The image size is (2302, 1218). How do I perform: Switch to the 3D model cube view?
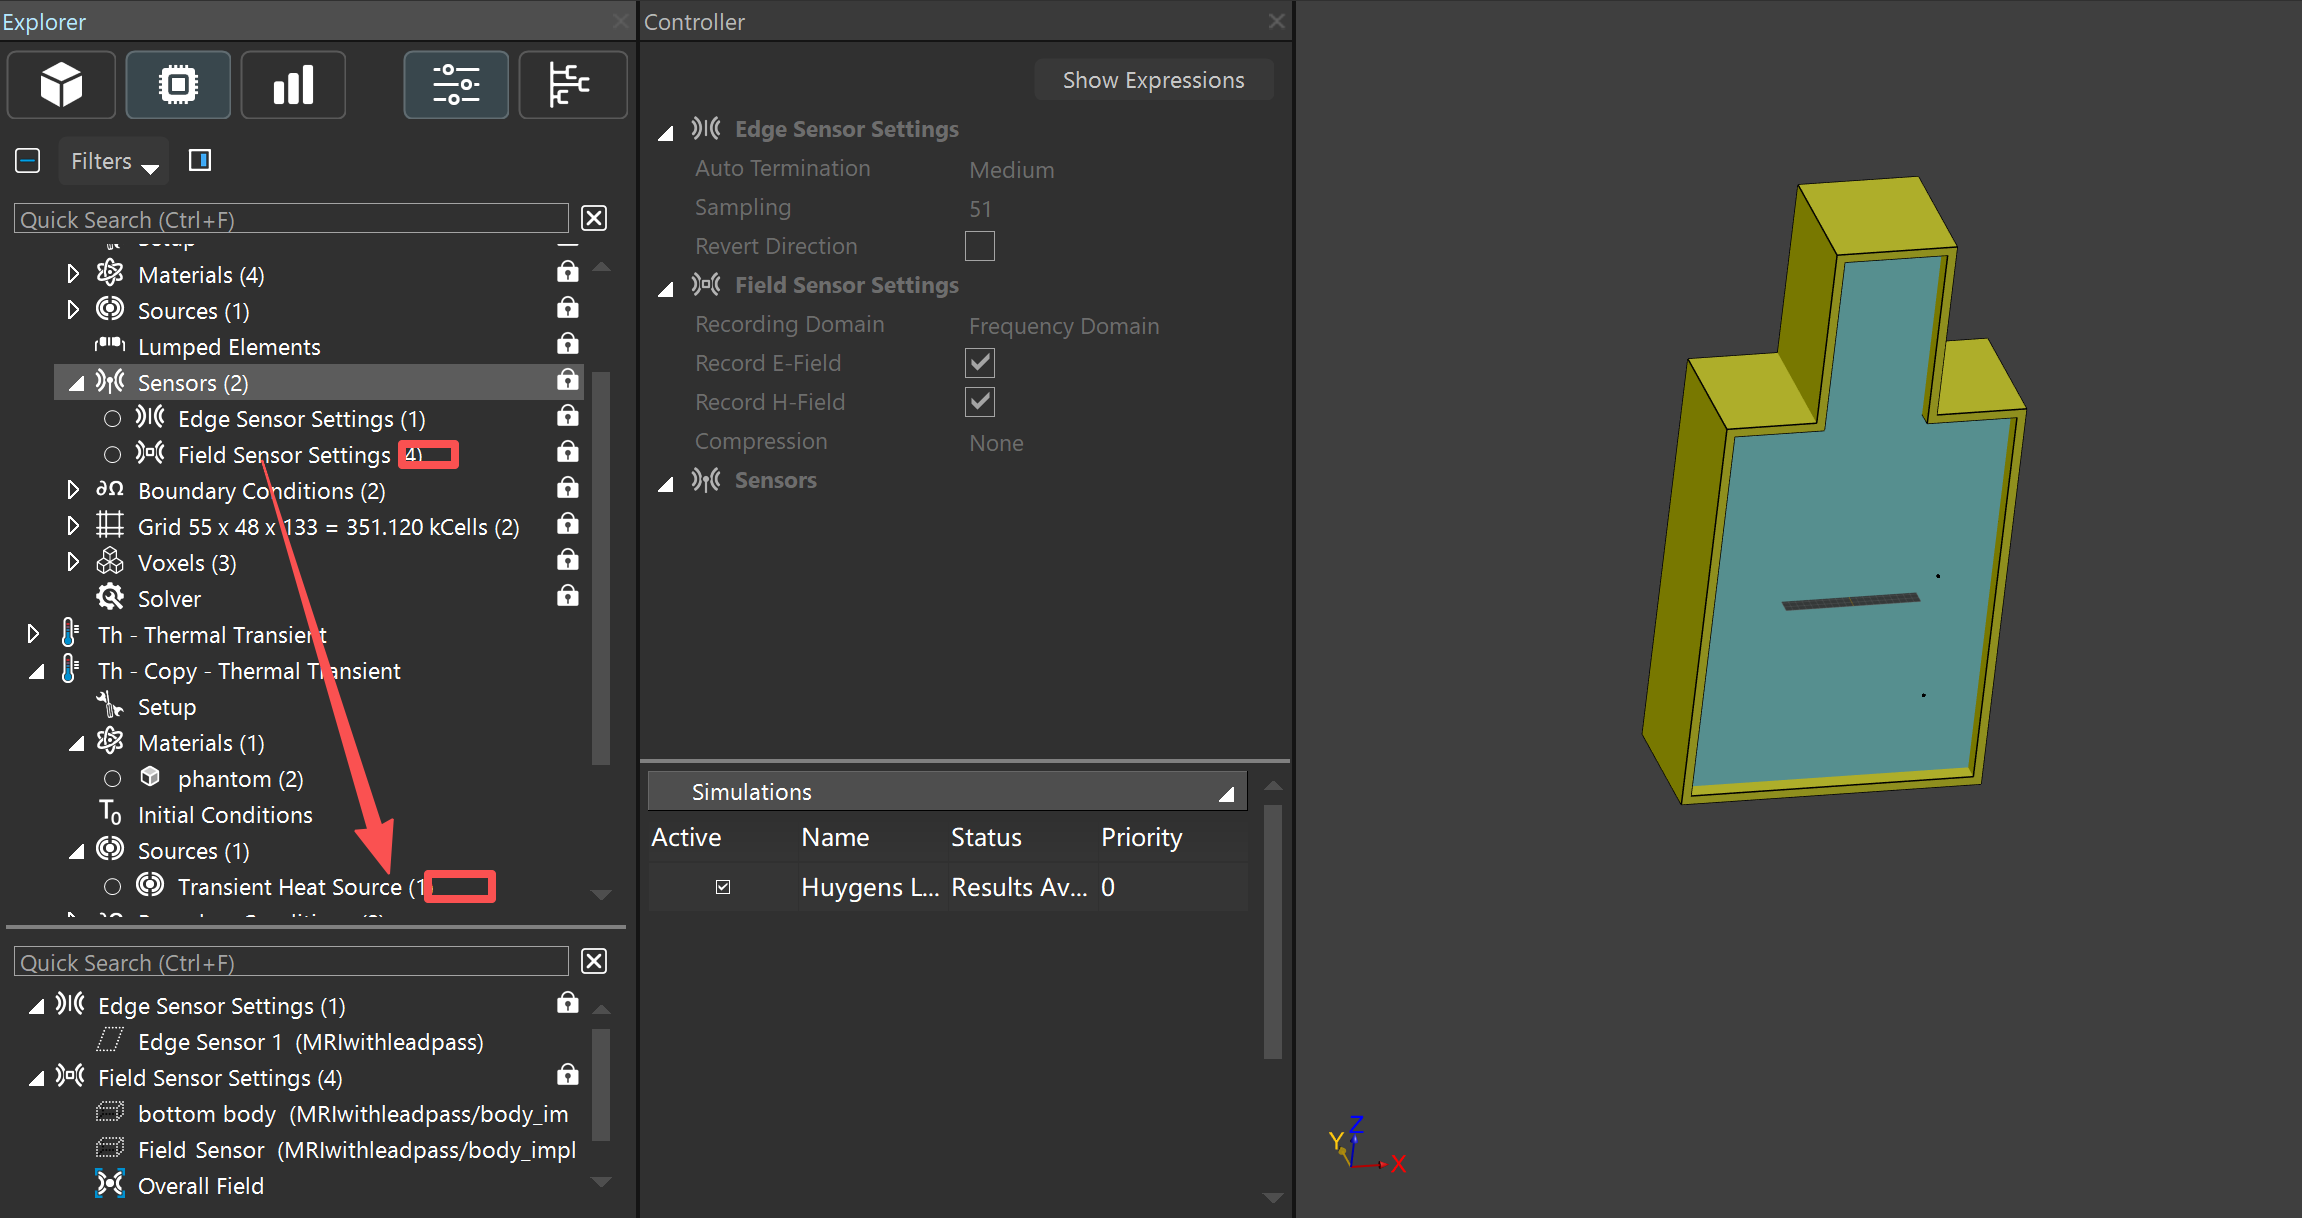coord(61,85)
